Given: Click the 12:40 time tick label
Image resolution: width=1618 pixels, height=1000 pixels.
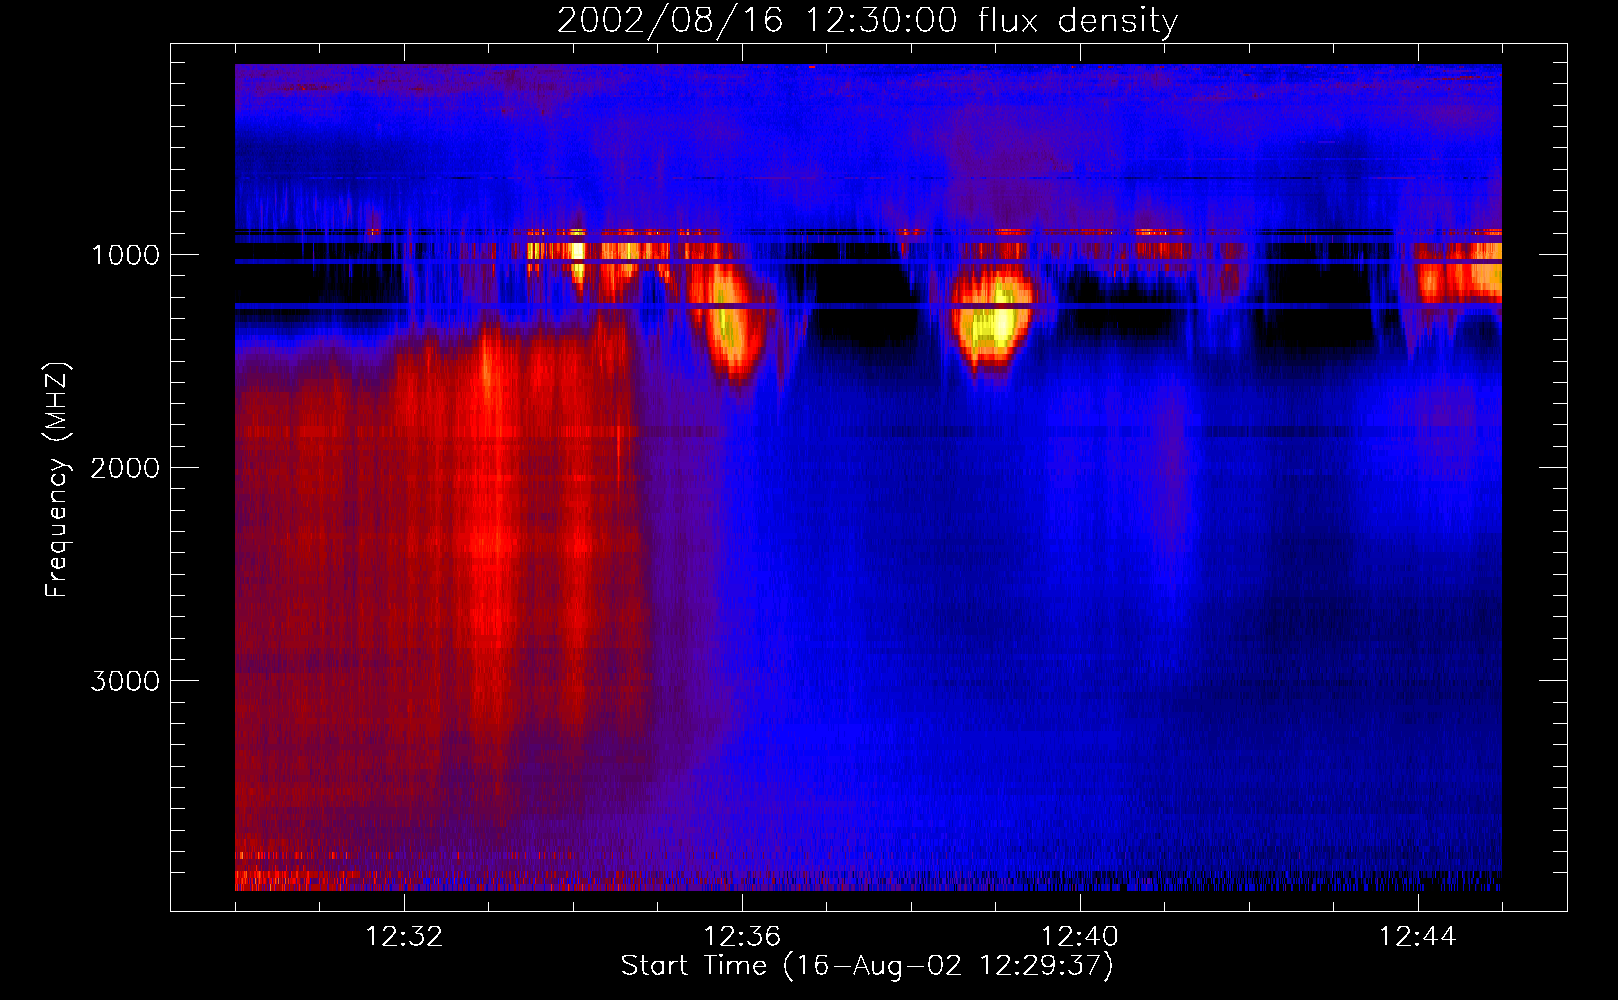Looking at the screenshot, I should (x=1080, y=937).
